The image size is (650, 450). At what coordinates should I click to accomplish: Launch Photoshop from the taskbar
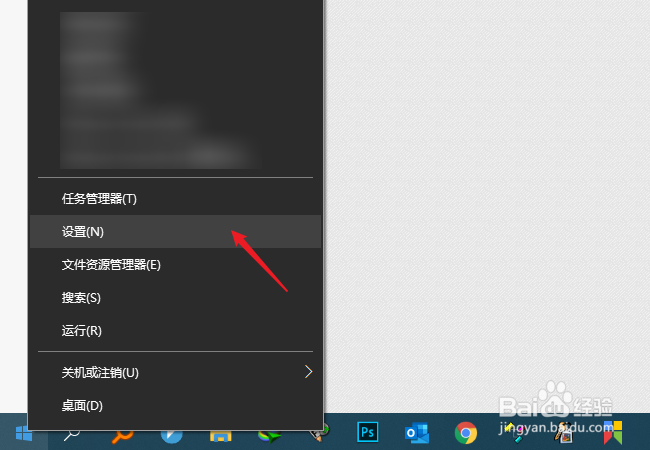[367, 432]
